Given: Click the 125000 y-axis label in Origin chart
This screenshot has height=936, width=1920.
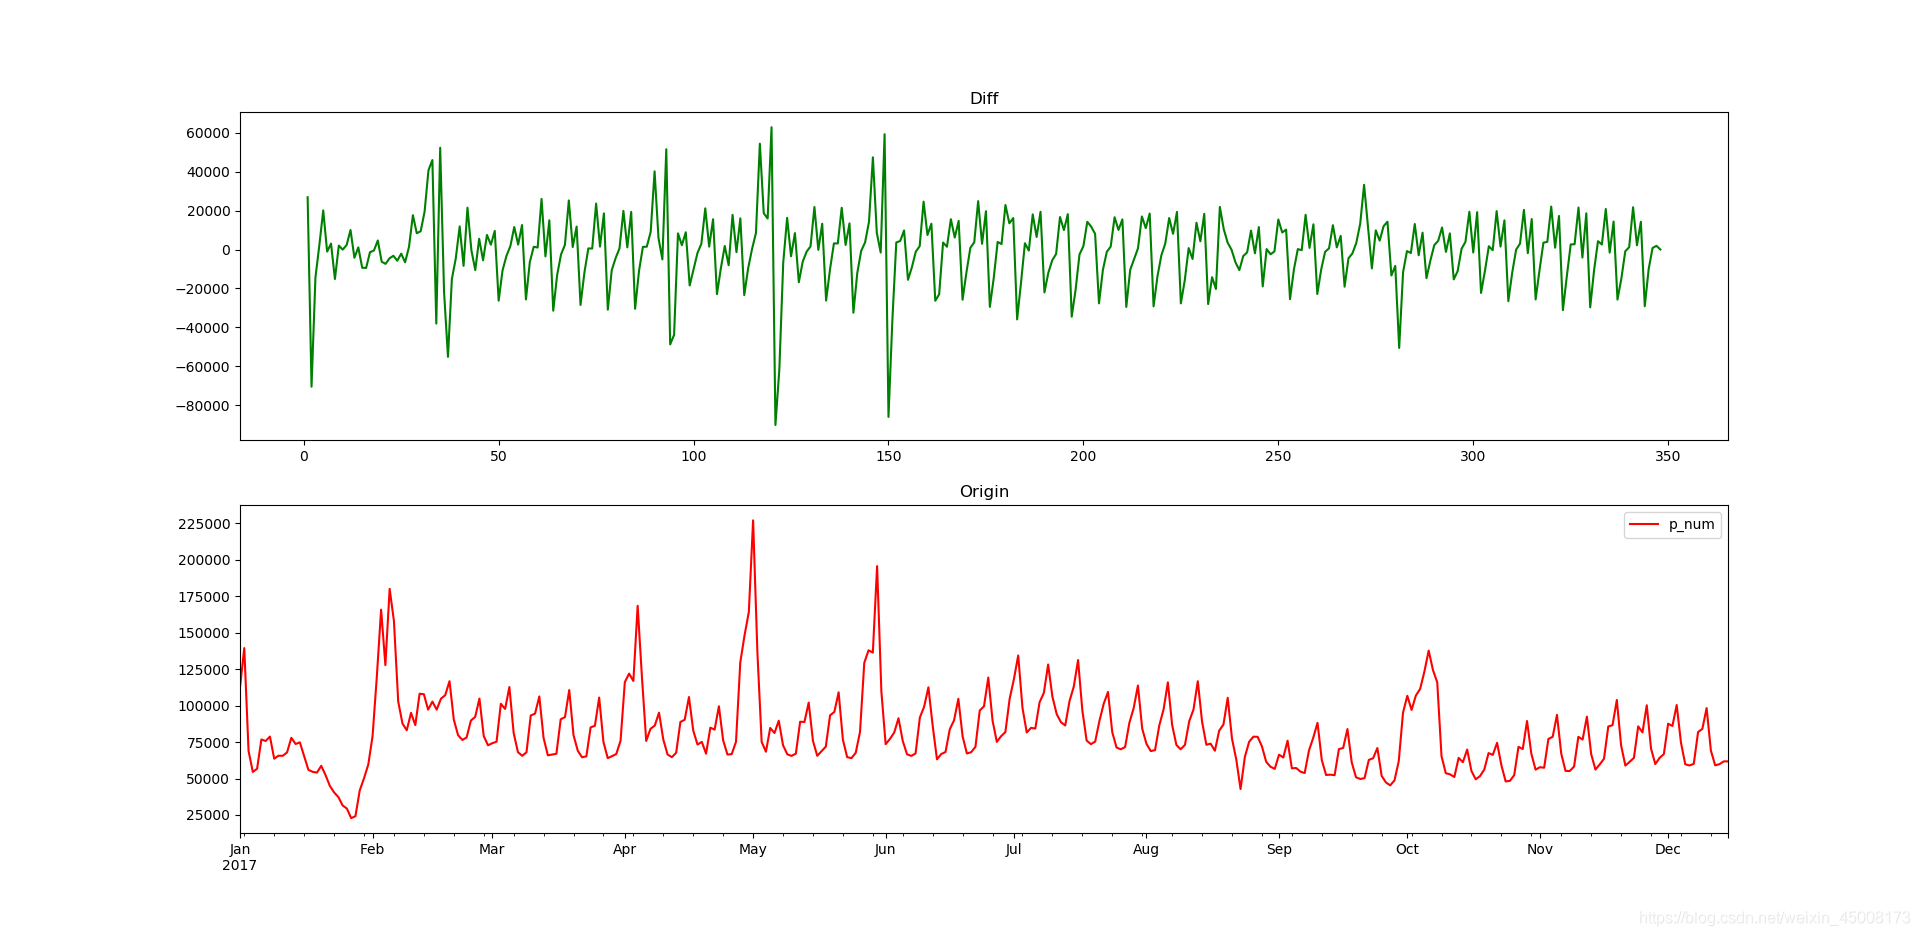Looking at the screenshot, I should (204, 670).
